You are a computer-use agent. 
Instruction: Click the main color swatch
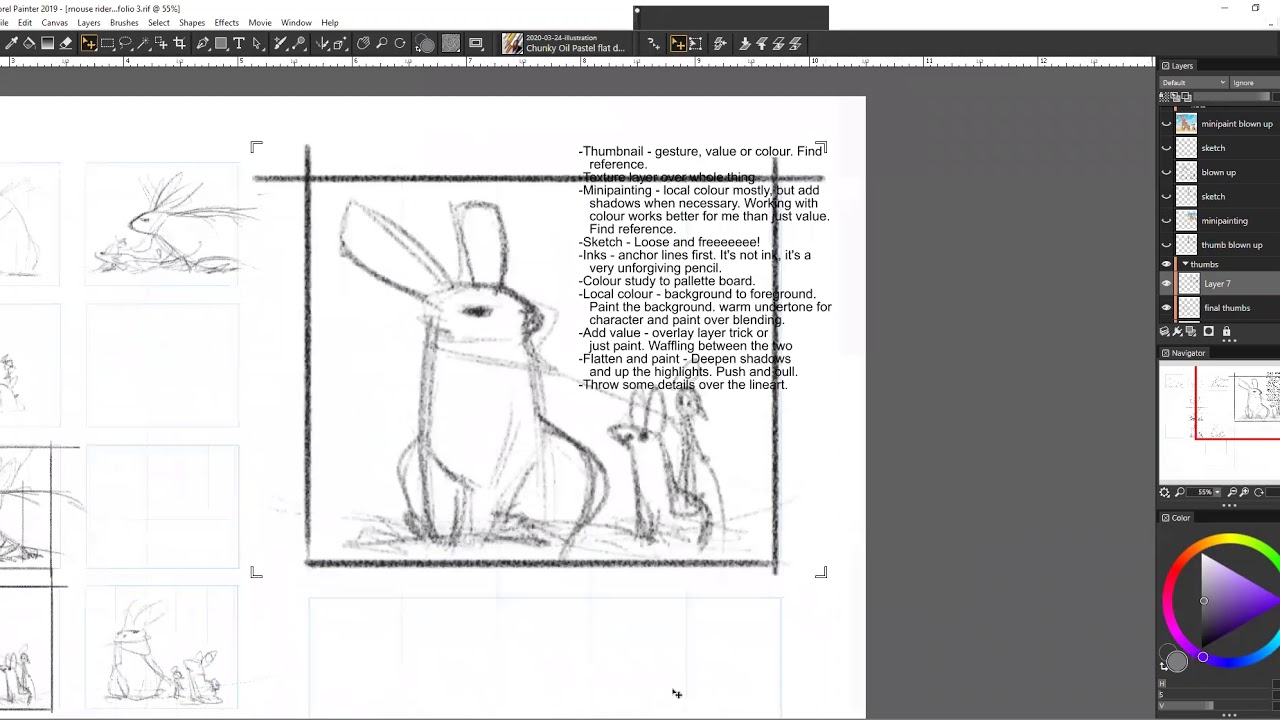tap(1177, 660)
